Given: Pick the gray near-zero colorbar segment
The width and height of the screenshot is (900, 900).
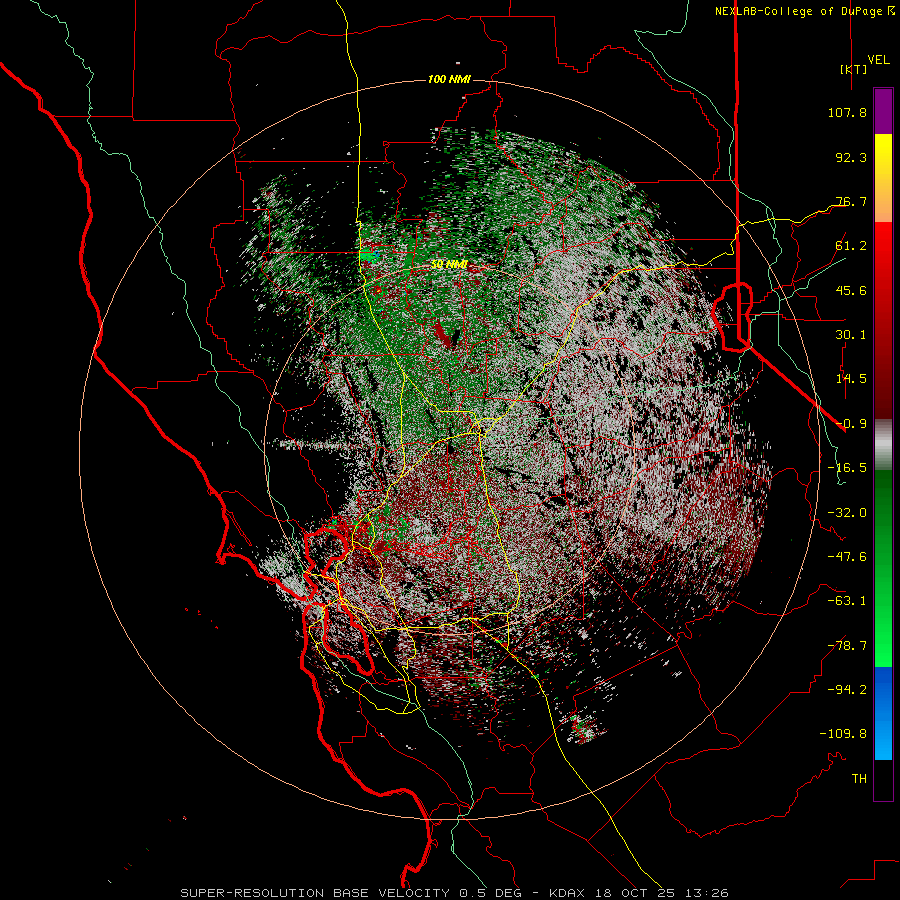Looking at the screenshot, I should point(883,445).
